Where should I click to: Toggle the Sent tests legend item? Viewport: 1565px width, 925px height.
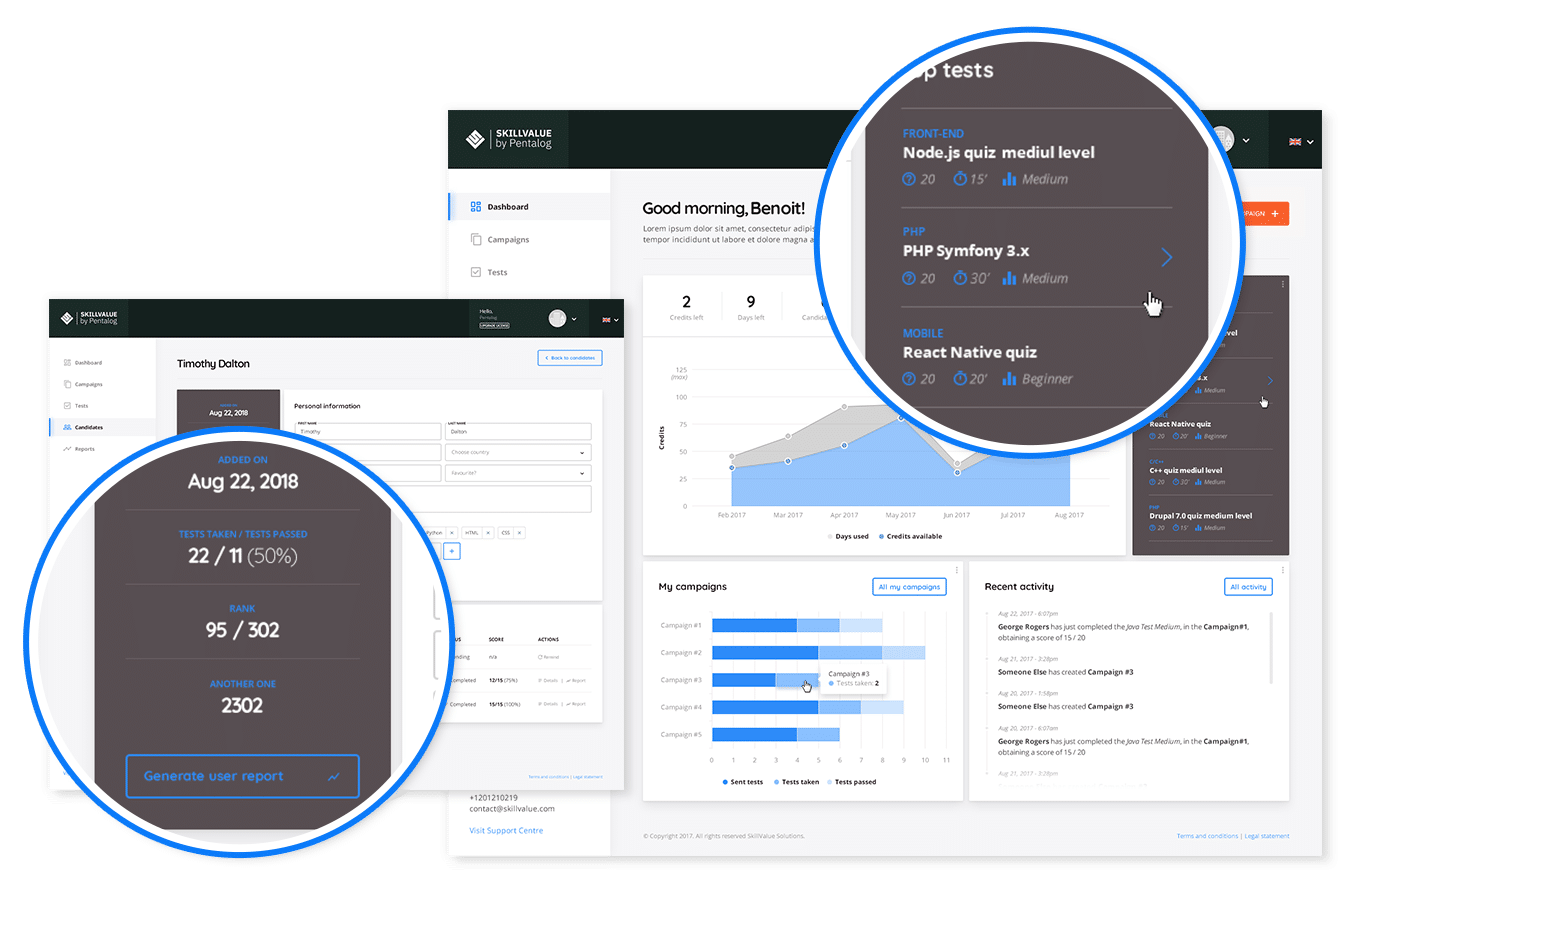[x=742, y=782]
